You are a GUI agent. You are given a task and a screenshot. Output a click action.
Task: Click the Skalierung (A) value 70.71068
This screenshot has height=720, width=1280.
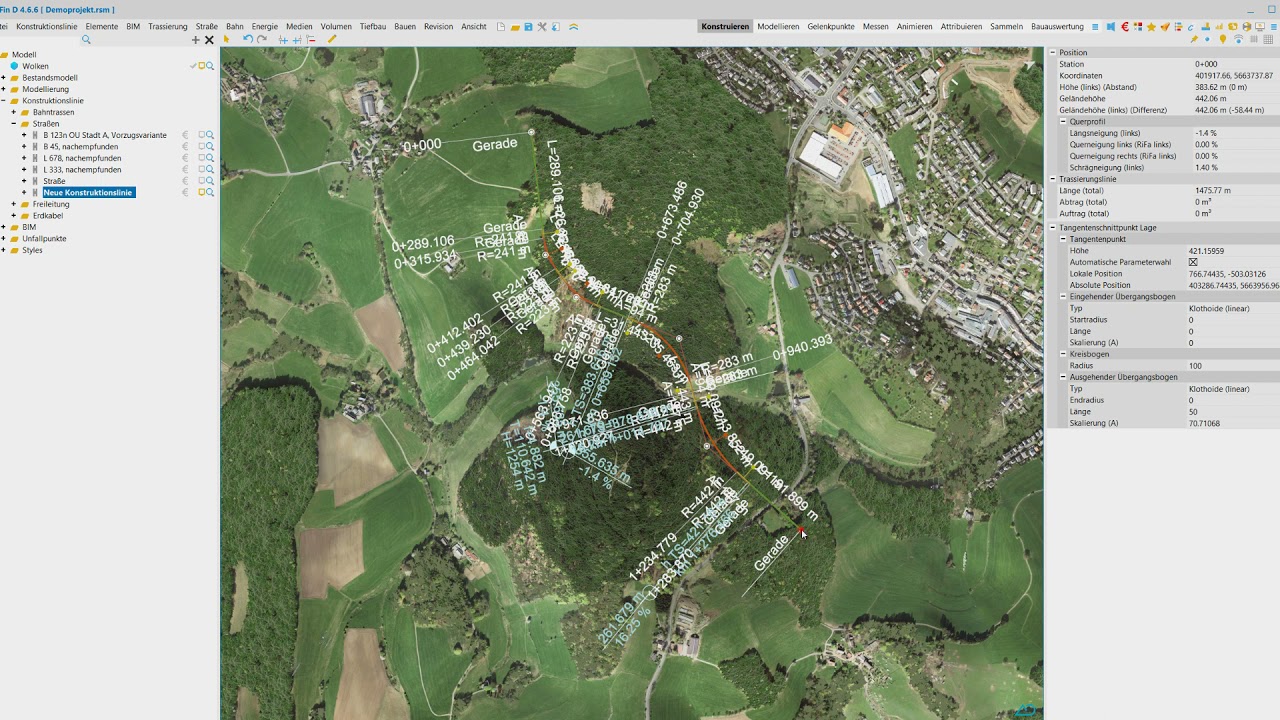point(1232,423)
